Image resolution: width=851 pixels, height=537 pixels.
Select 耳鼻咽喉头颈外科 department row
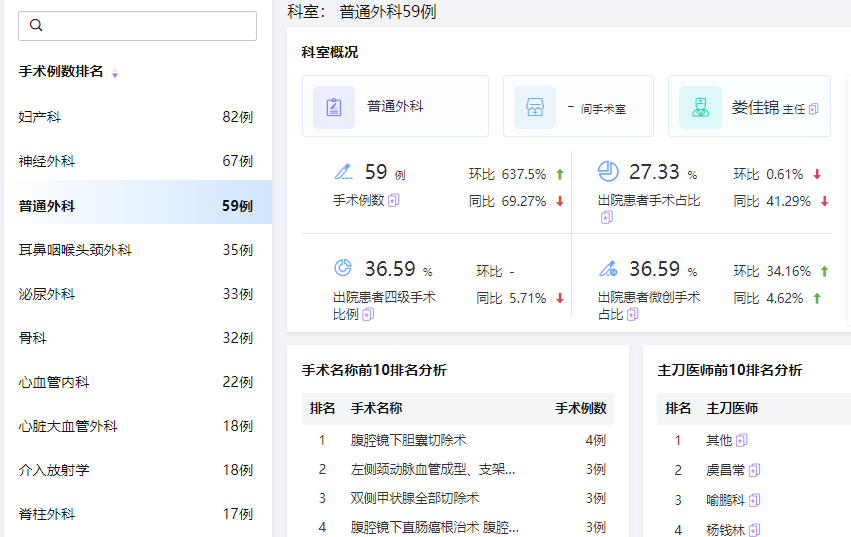coord(136,250)
